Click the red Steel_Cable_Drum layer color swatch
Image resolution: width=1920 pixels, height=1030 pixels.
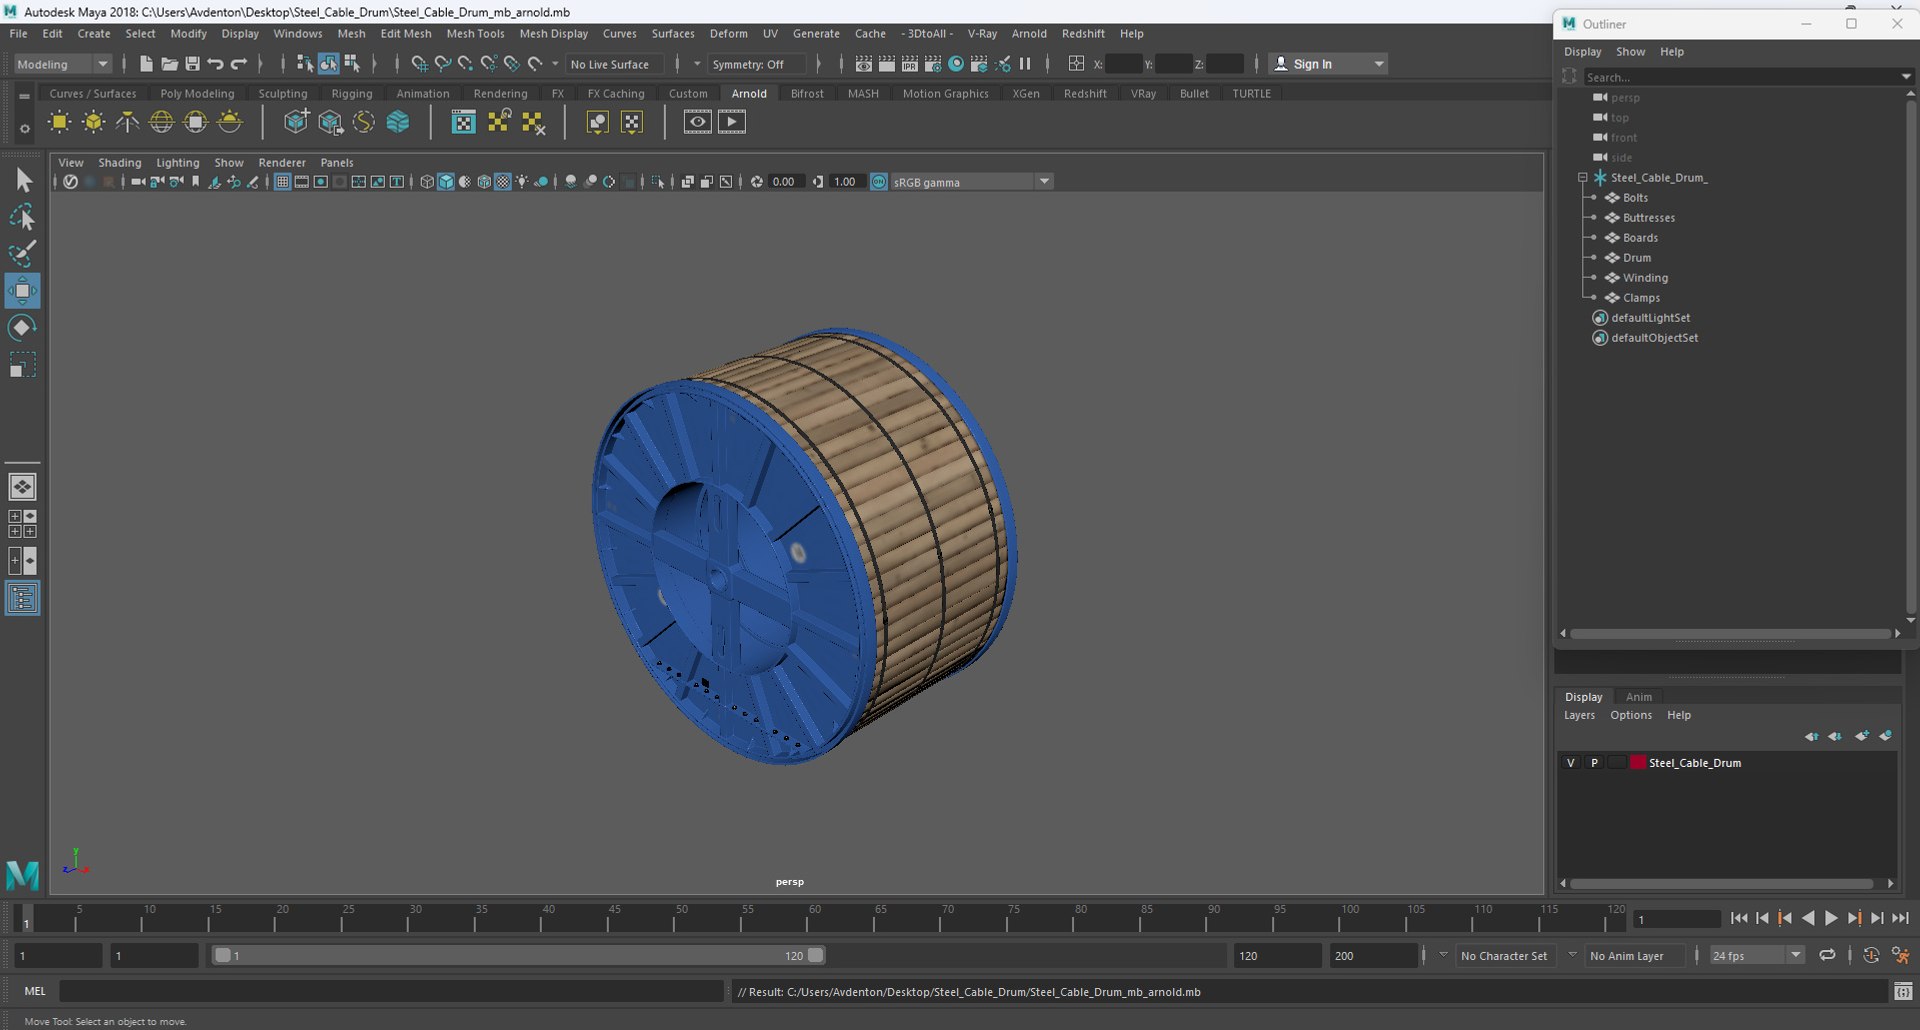tap(1638, 763)
